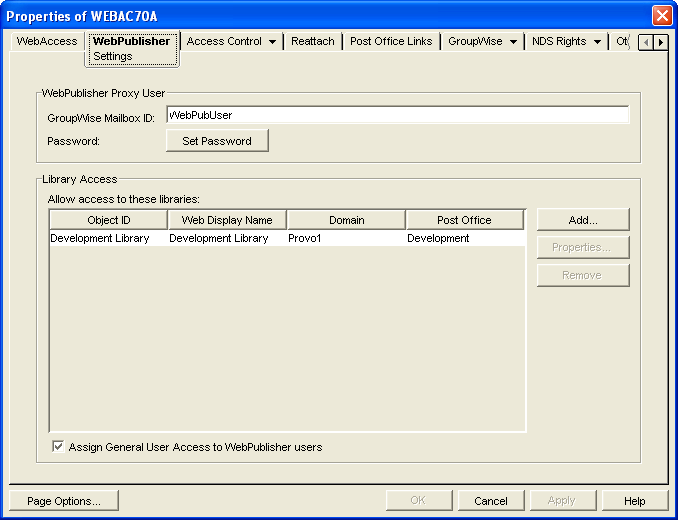
Task: Click the Domain column header
Action: 346,220
